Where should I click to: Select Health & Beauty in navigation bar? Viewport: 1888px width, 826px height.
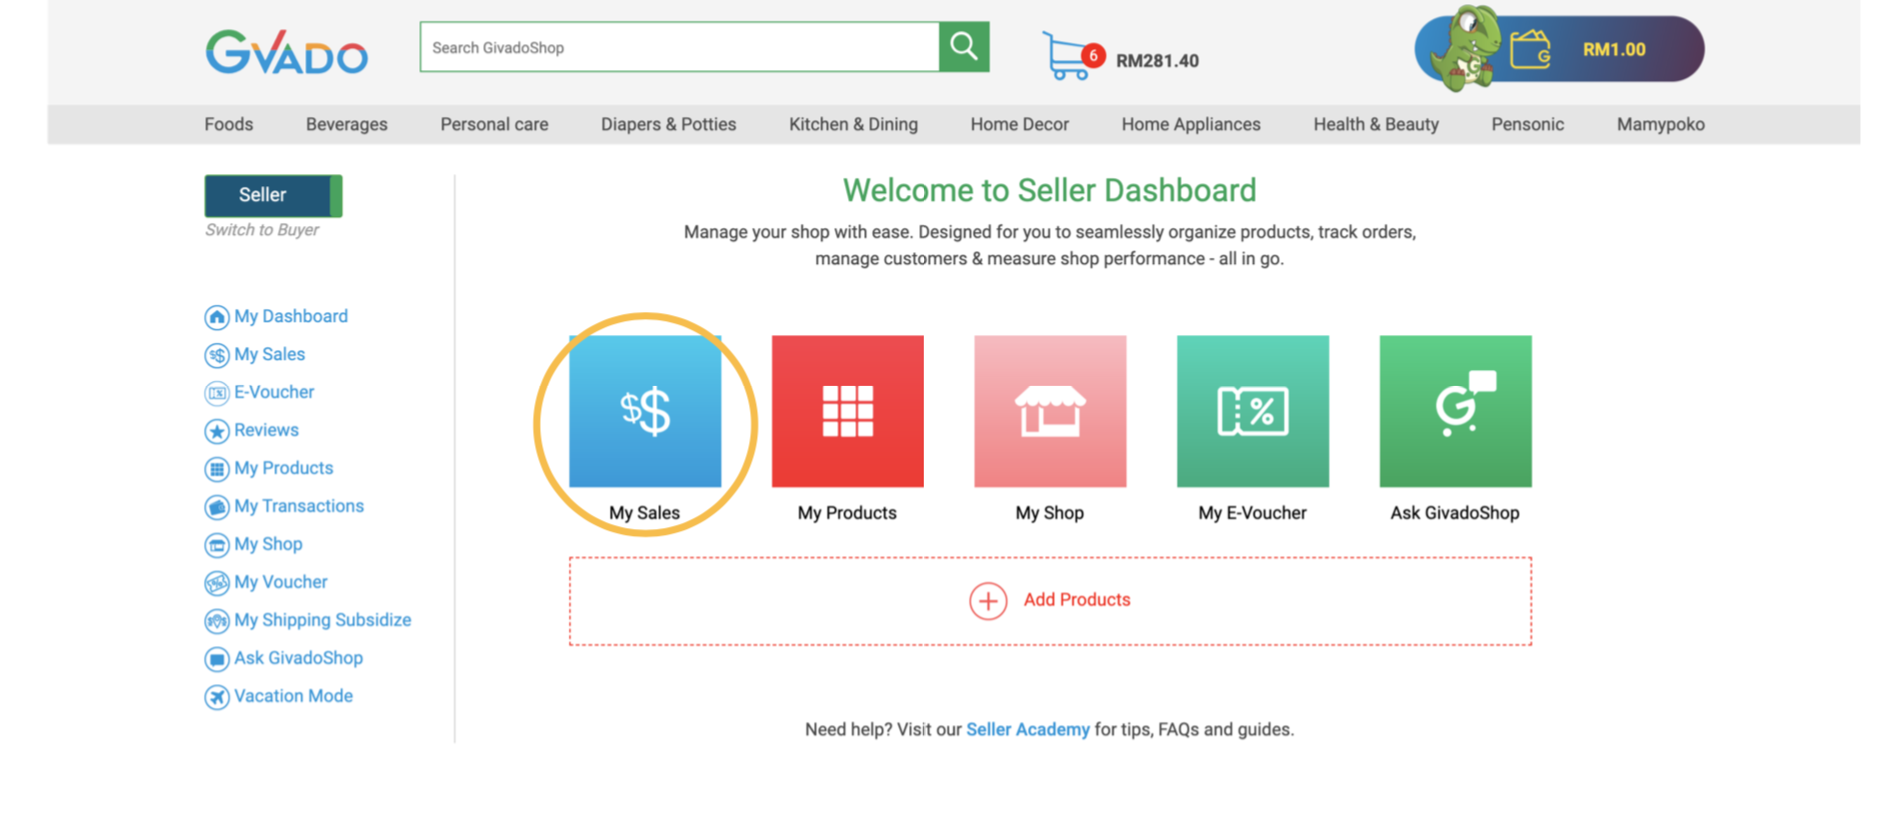coord(1375,124)
